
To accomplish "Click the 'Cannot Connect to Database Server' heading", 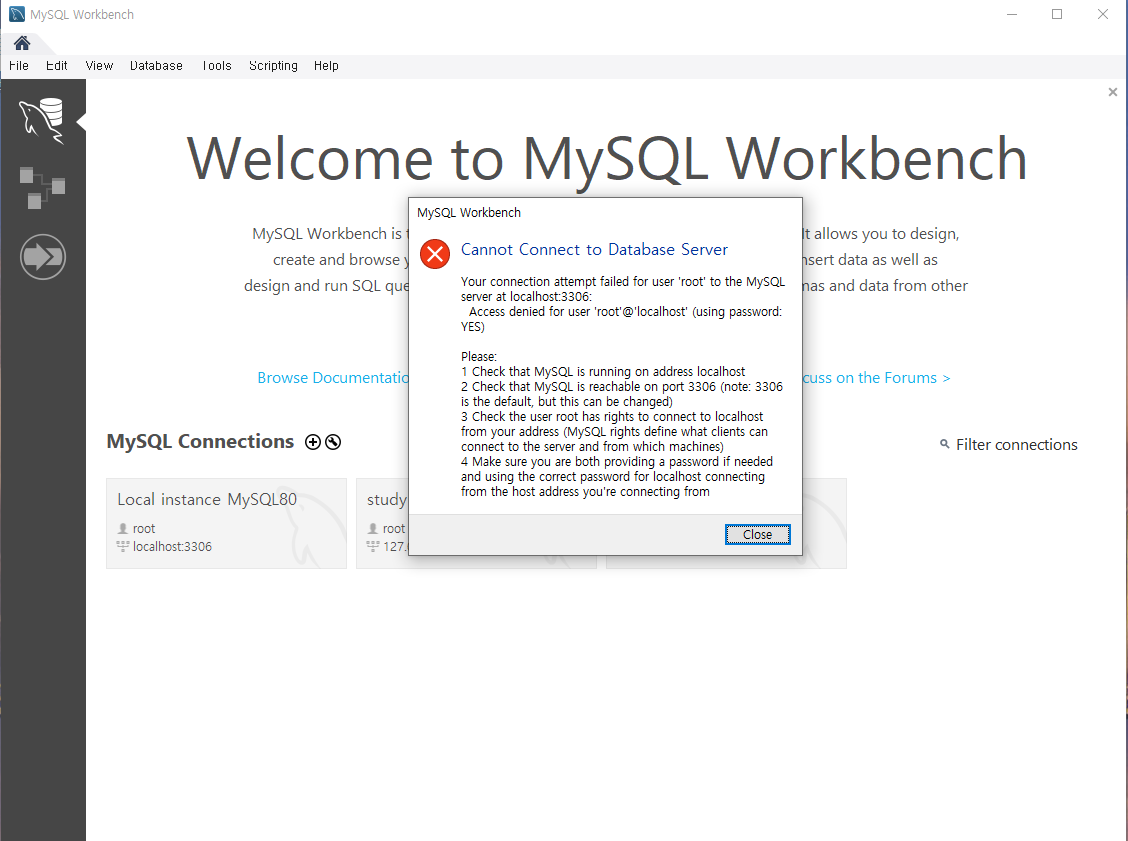I will pos(594,250).
